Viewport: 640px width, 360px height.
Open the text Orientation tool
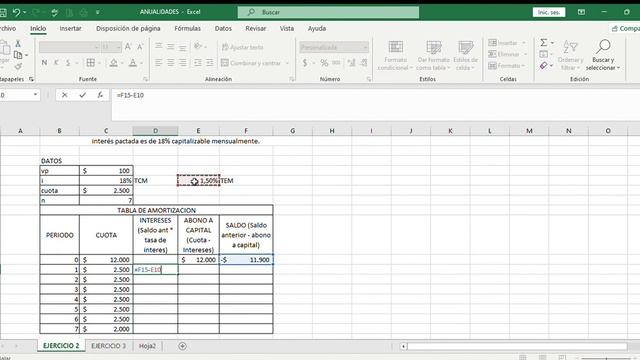[x=198, y=47]
